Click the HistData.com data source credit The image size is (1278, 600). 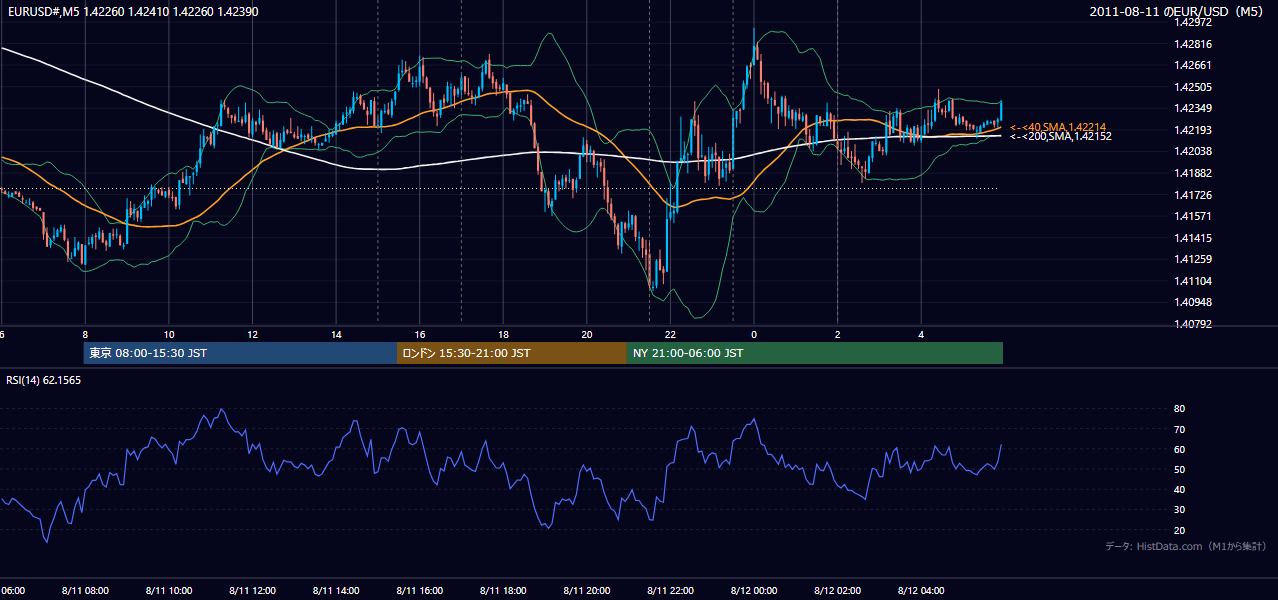tap(1186, 546)
